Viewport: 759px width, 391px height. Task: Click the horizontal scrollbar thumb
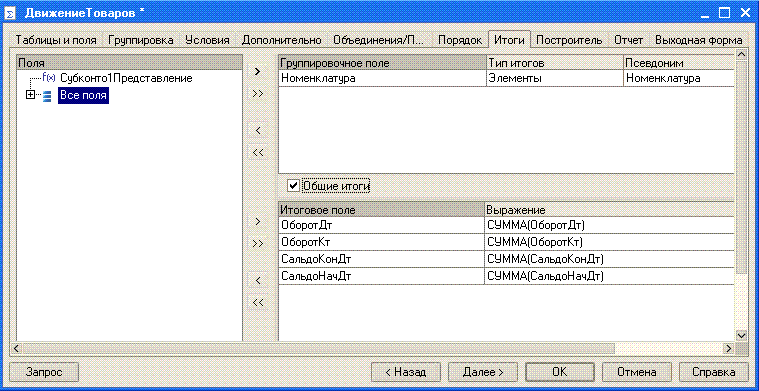point(318,348)
